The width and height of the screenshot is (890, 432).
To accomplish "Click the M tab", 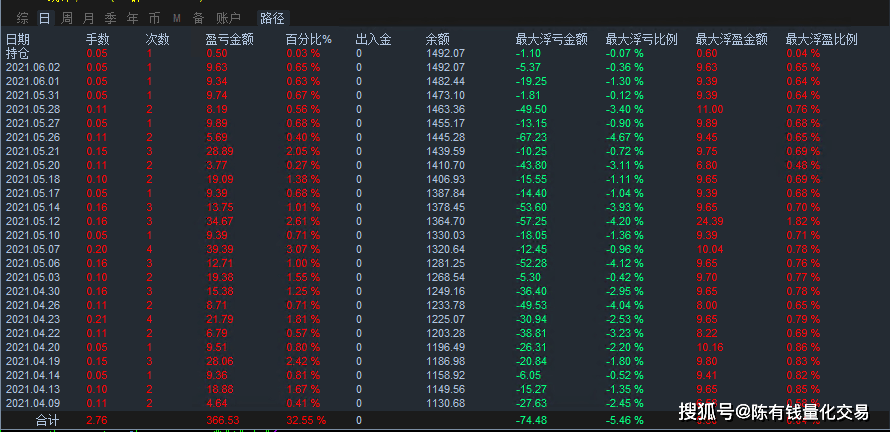I will [x=177, y=18].
